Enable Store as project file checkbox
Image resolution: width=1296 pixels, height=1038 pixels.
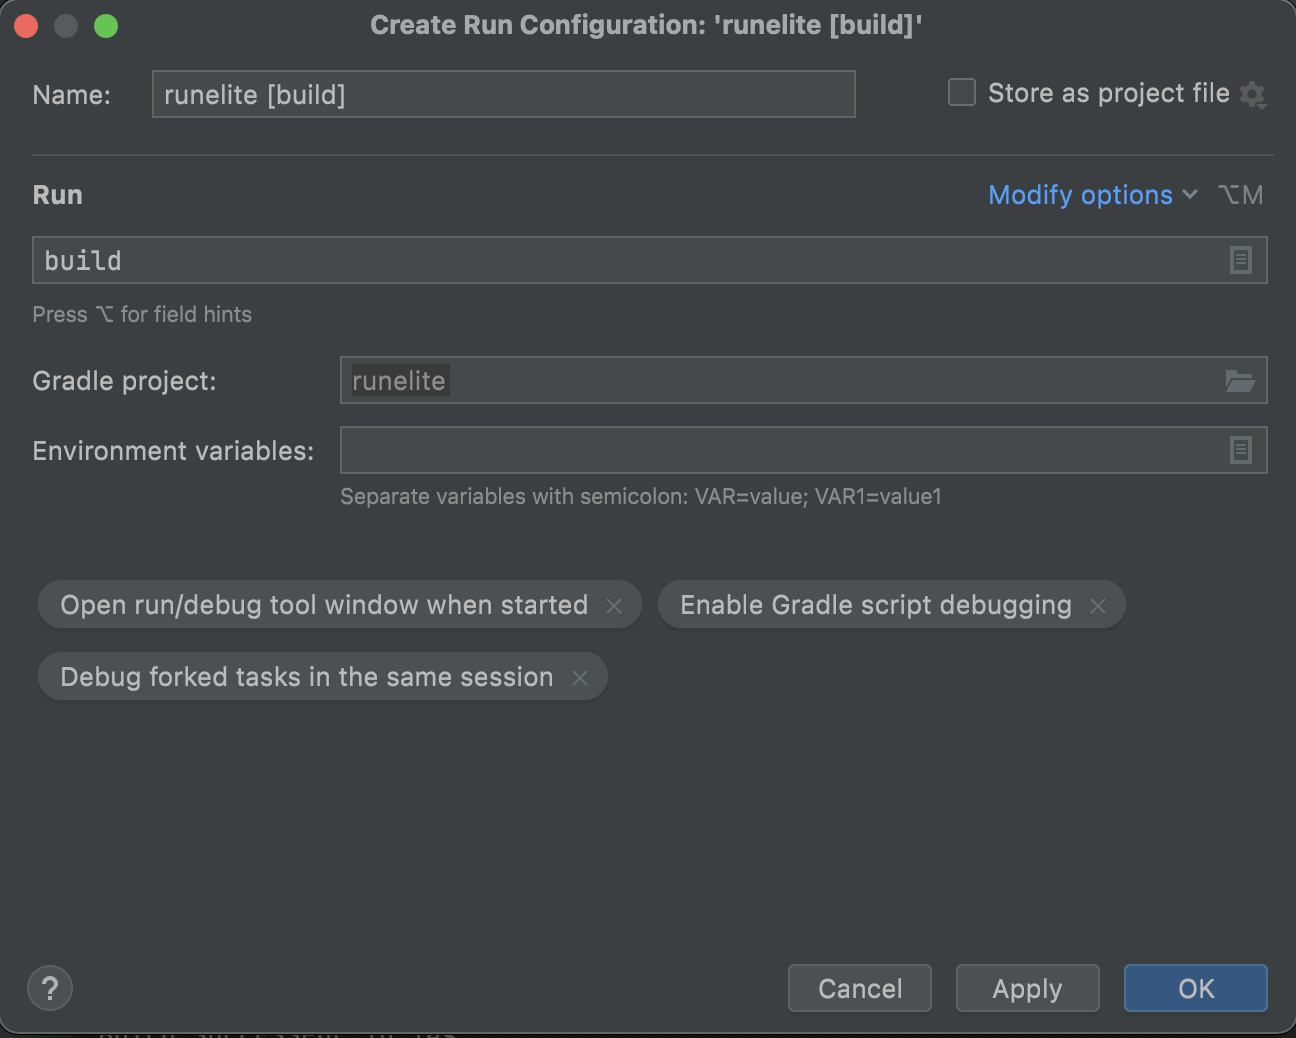(x=962, y=93)
